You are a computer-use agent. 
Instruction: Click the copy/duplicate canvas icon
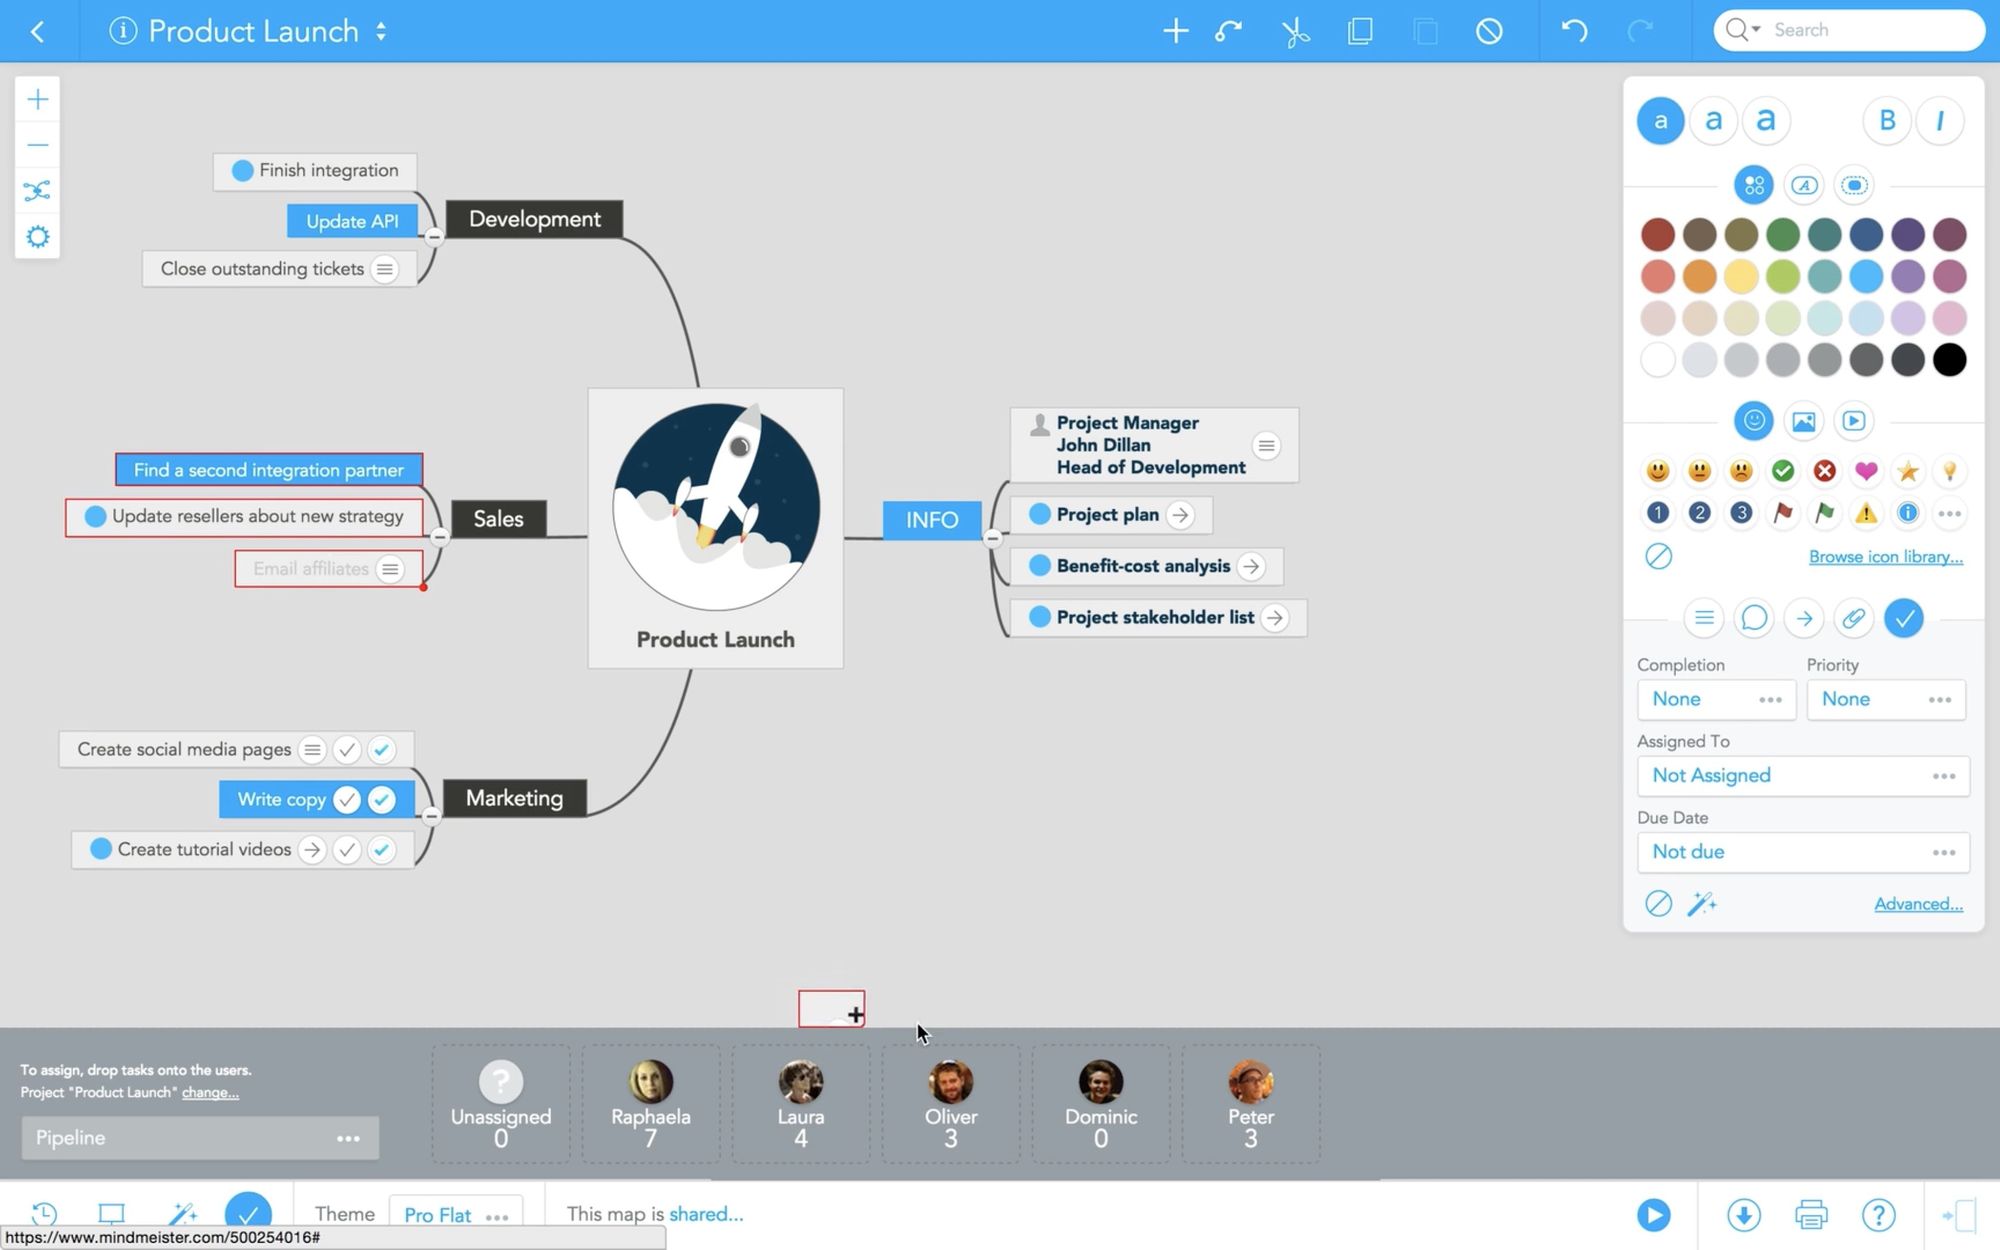pos(1359,30)
